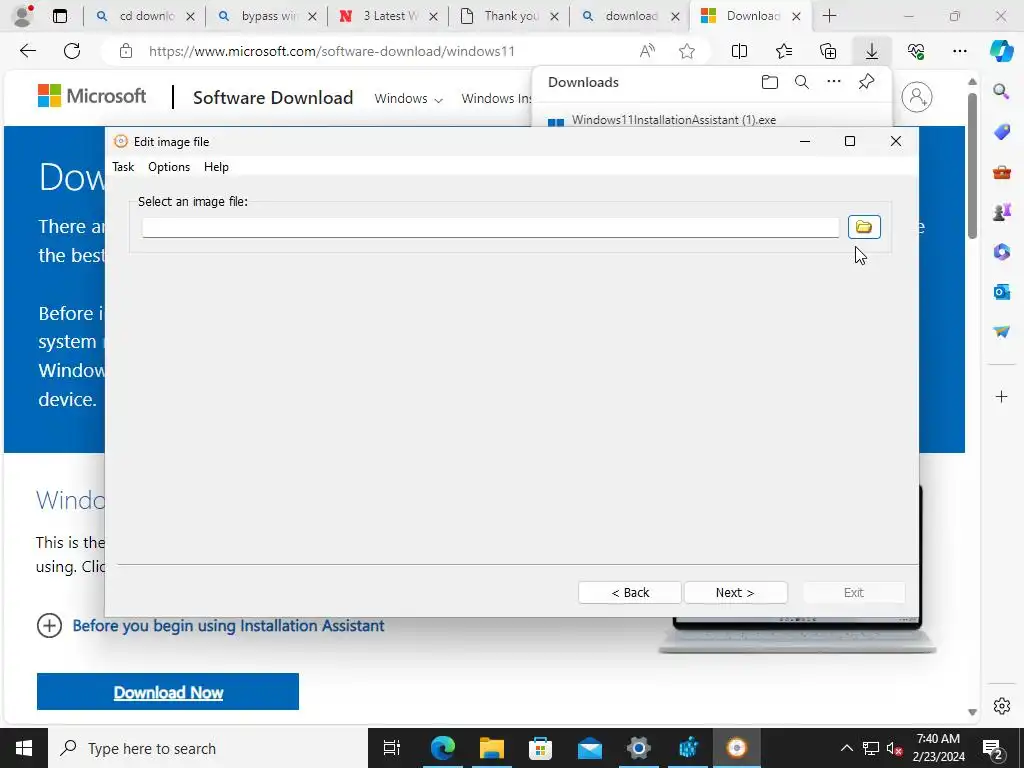
Task: Open more options in Edge downloads panel
Action: (x=834, y=82)
